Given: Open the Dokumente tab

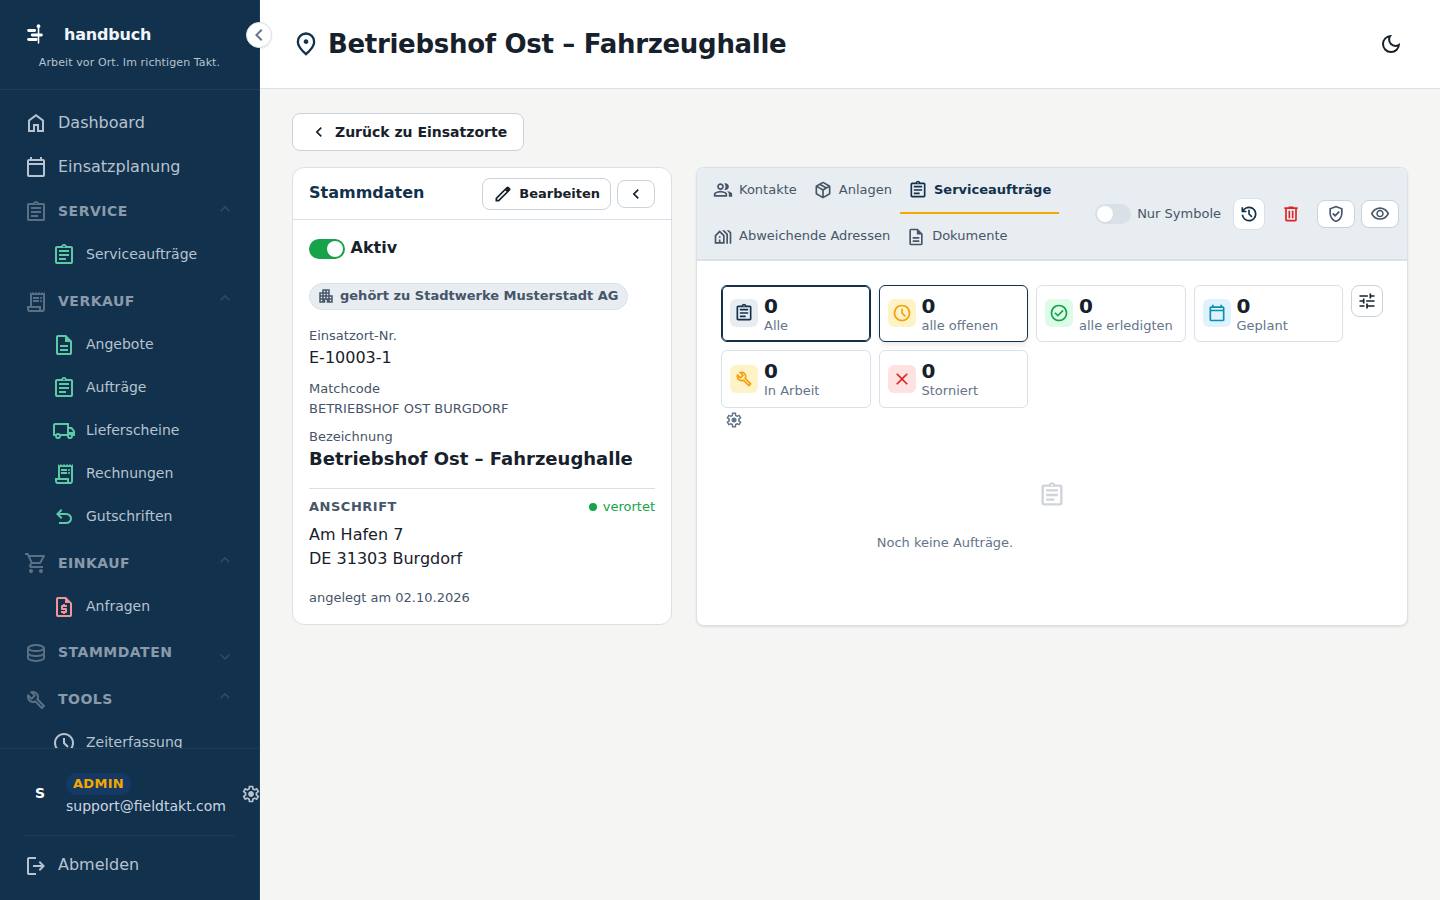Looking at the screenshot, I should 958,236.
